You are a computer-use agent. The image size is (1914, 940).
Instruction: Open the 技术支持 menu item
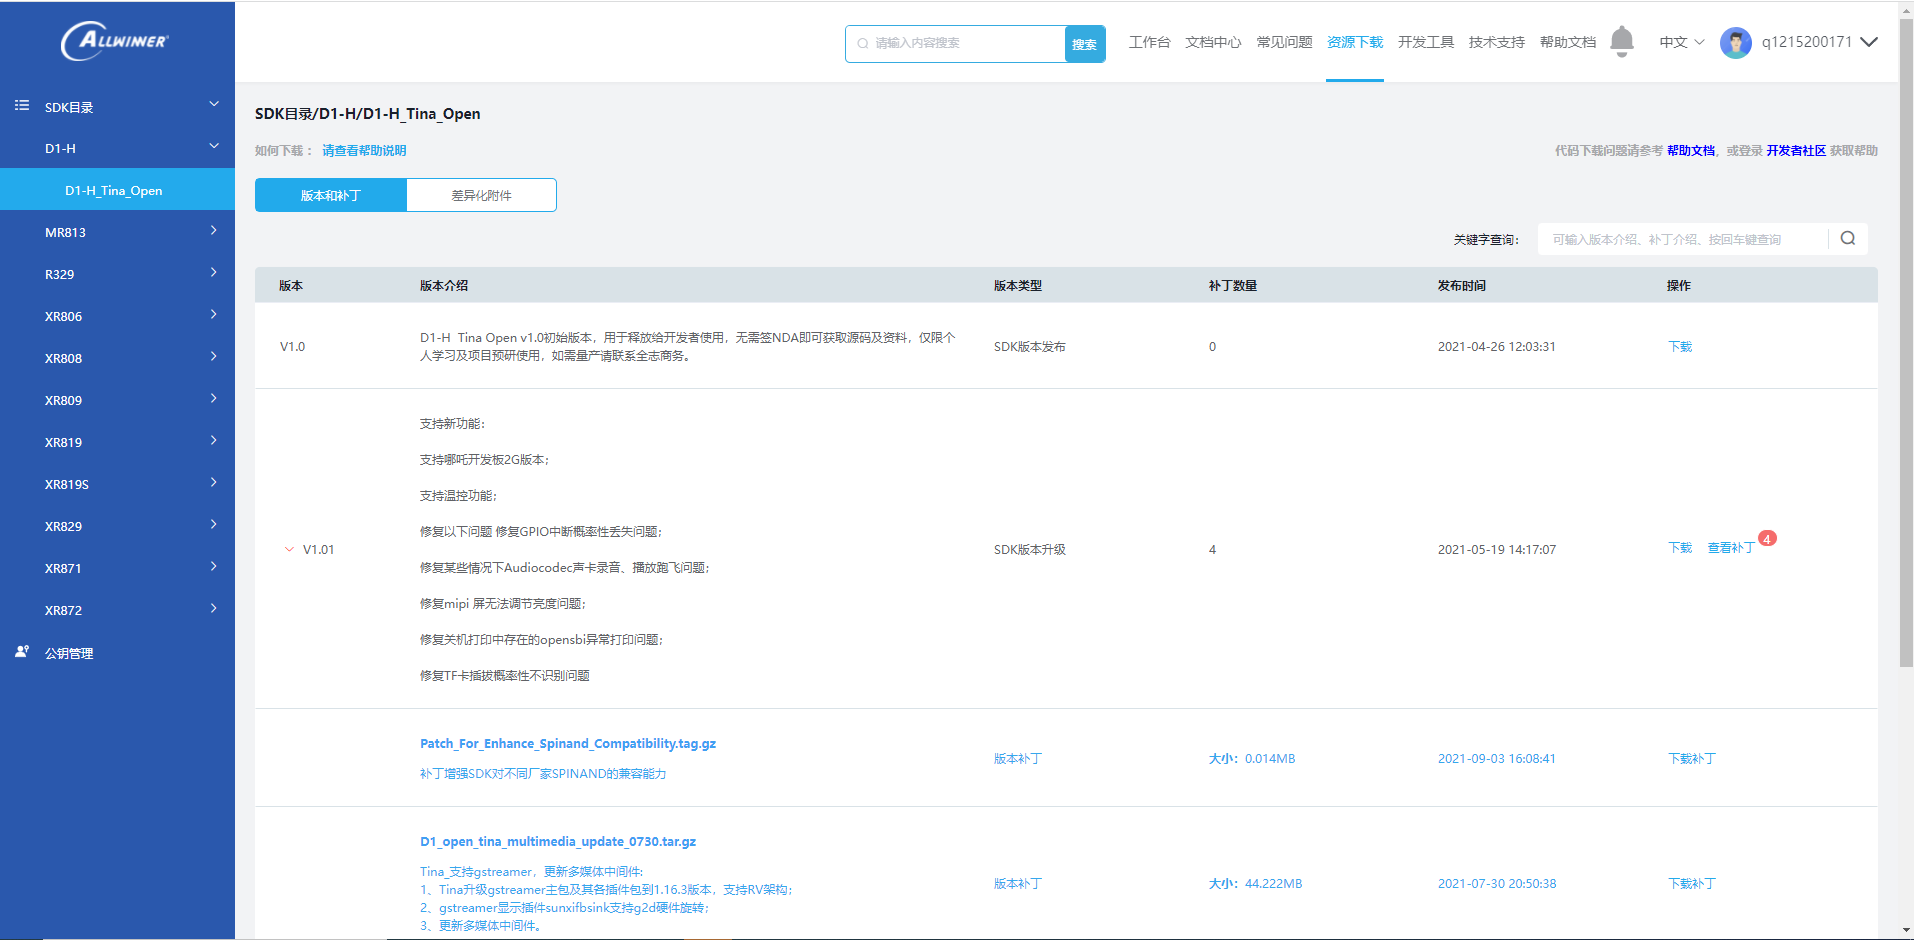click(1496, 42)
